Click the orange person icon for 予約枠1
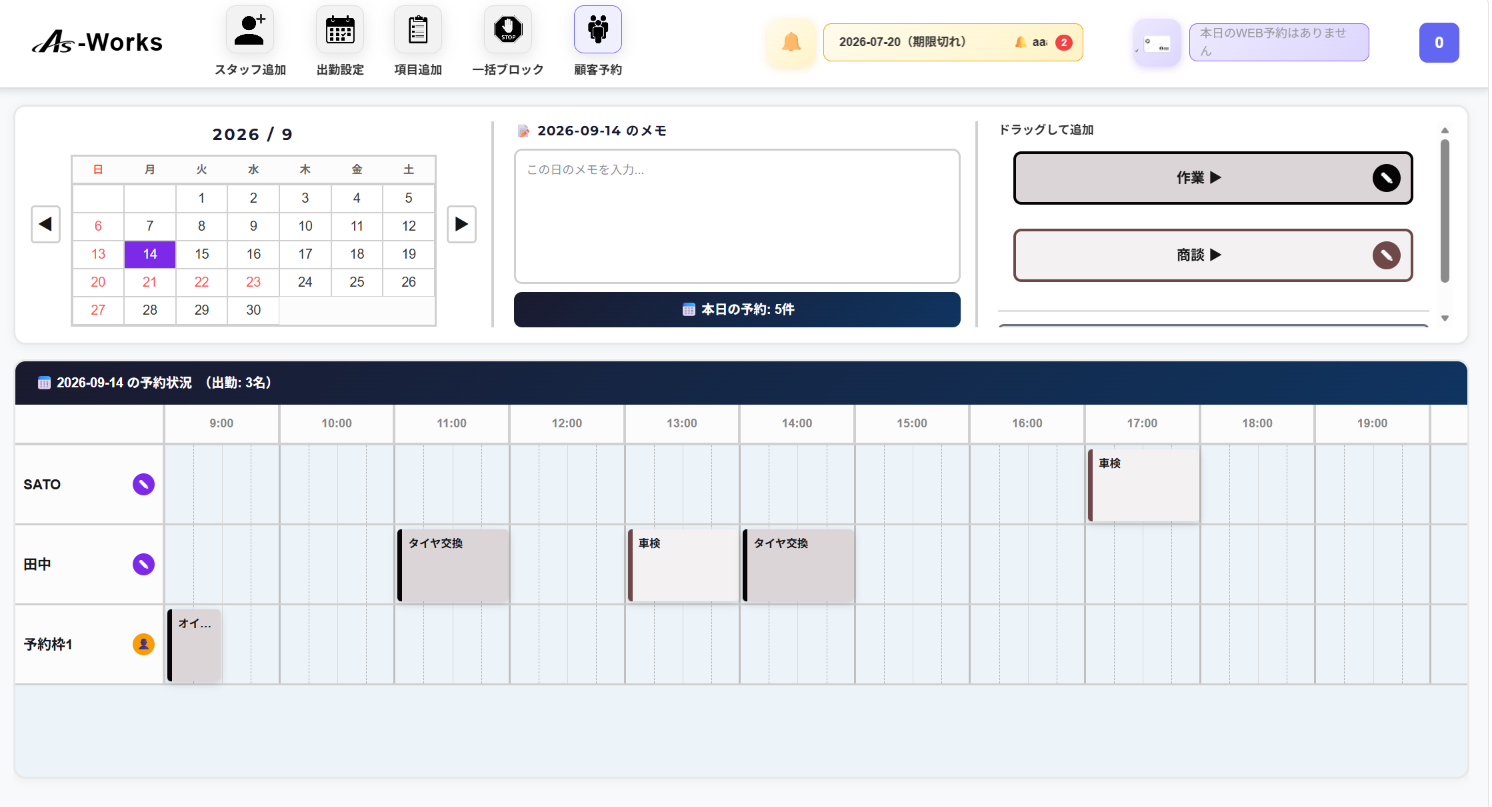The image size is (1492, 807). click(144, 644)
